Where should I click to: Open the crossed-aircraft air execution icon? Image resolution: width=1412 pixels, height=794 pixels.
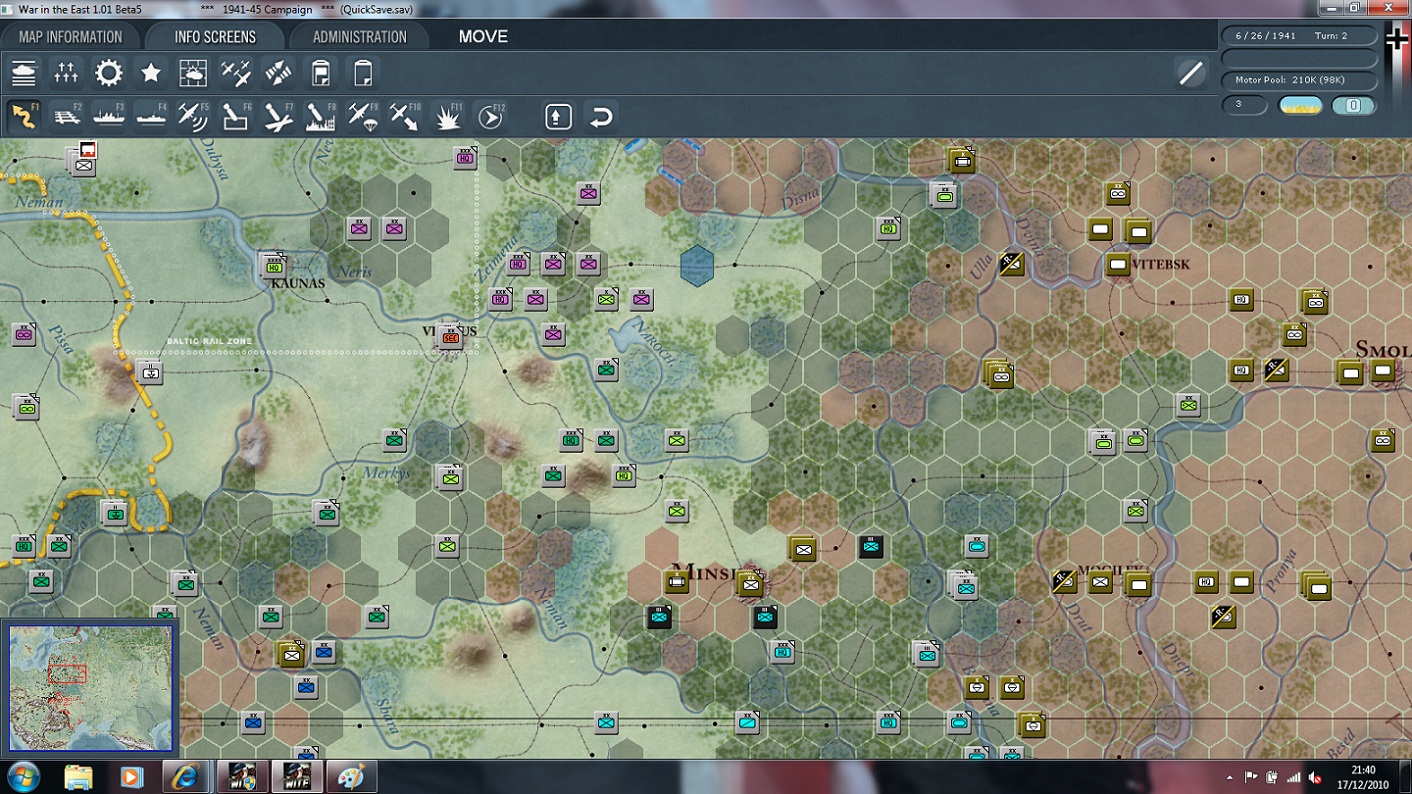click(278, 73)
